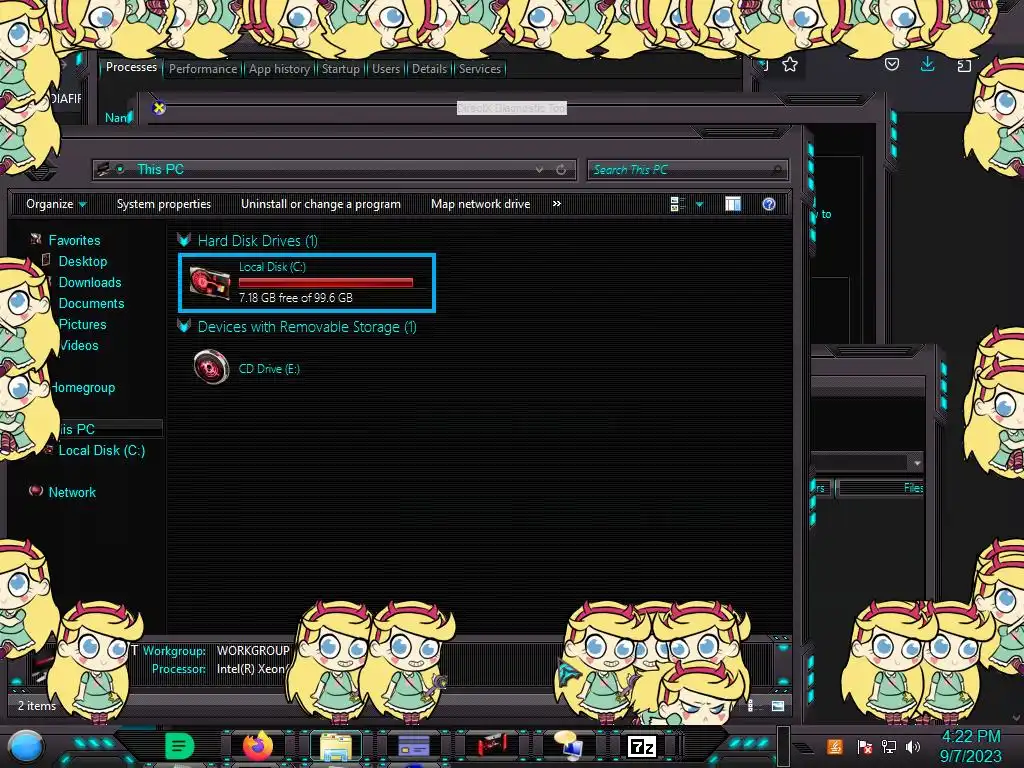1024x768 pixels.
Task: Collapse the Hard Disk Drives group
Action: pyautogui.click(x=184, y=240)
